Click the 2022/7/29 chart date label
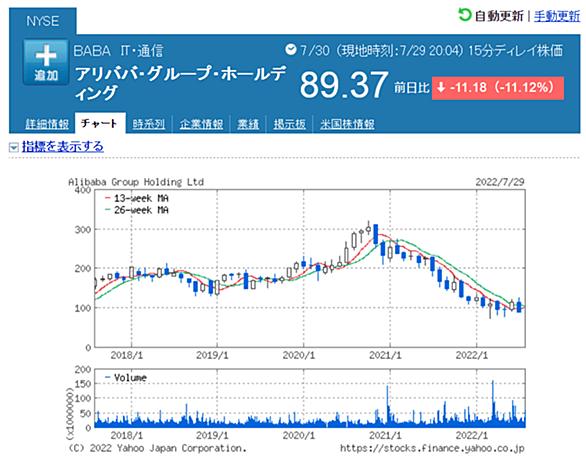The height and width of the screenshot is (461, 586). tap(500, 182)
